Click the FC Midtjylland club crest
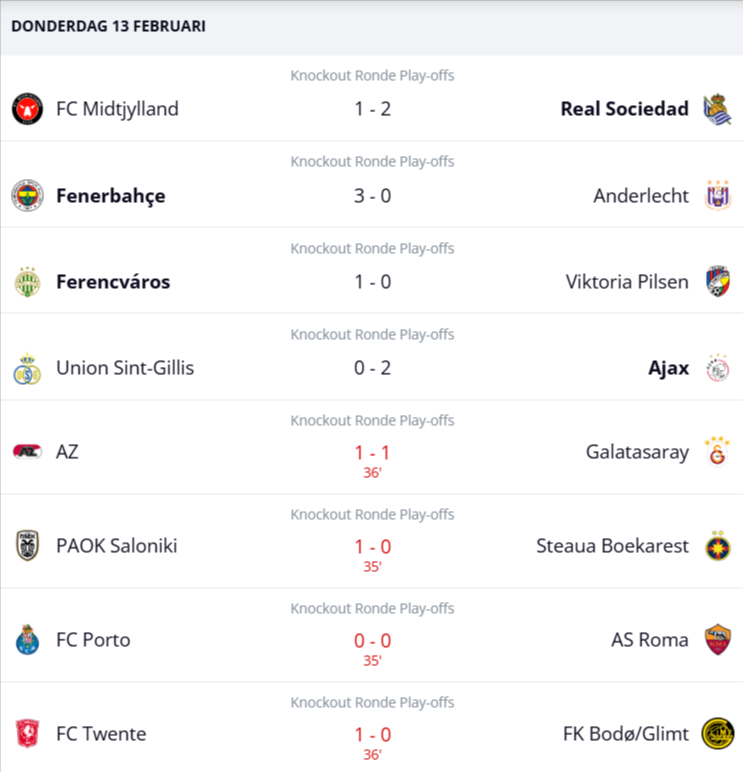The width and height of the screenshot is (743, 772). (x=27, y=109)
